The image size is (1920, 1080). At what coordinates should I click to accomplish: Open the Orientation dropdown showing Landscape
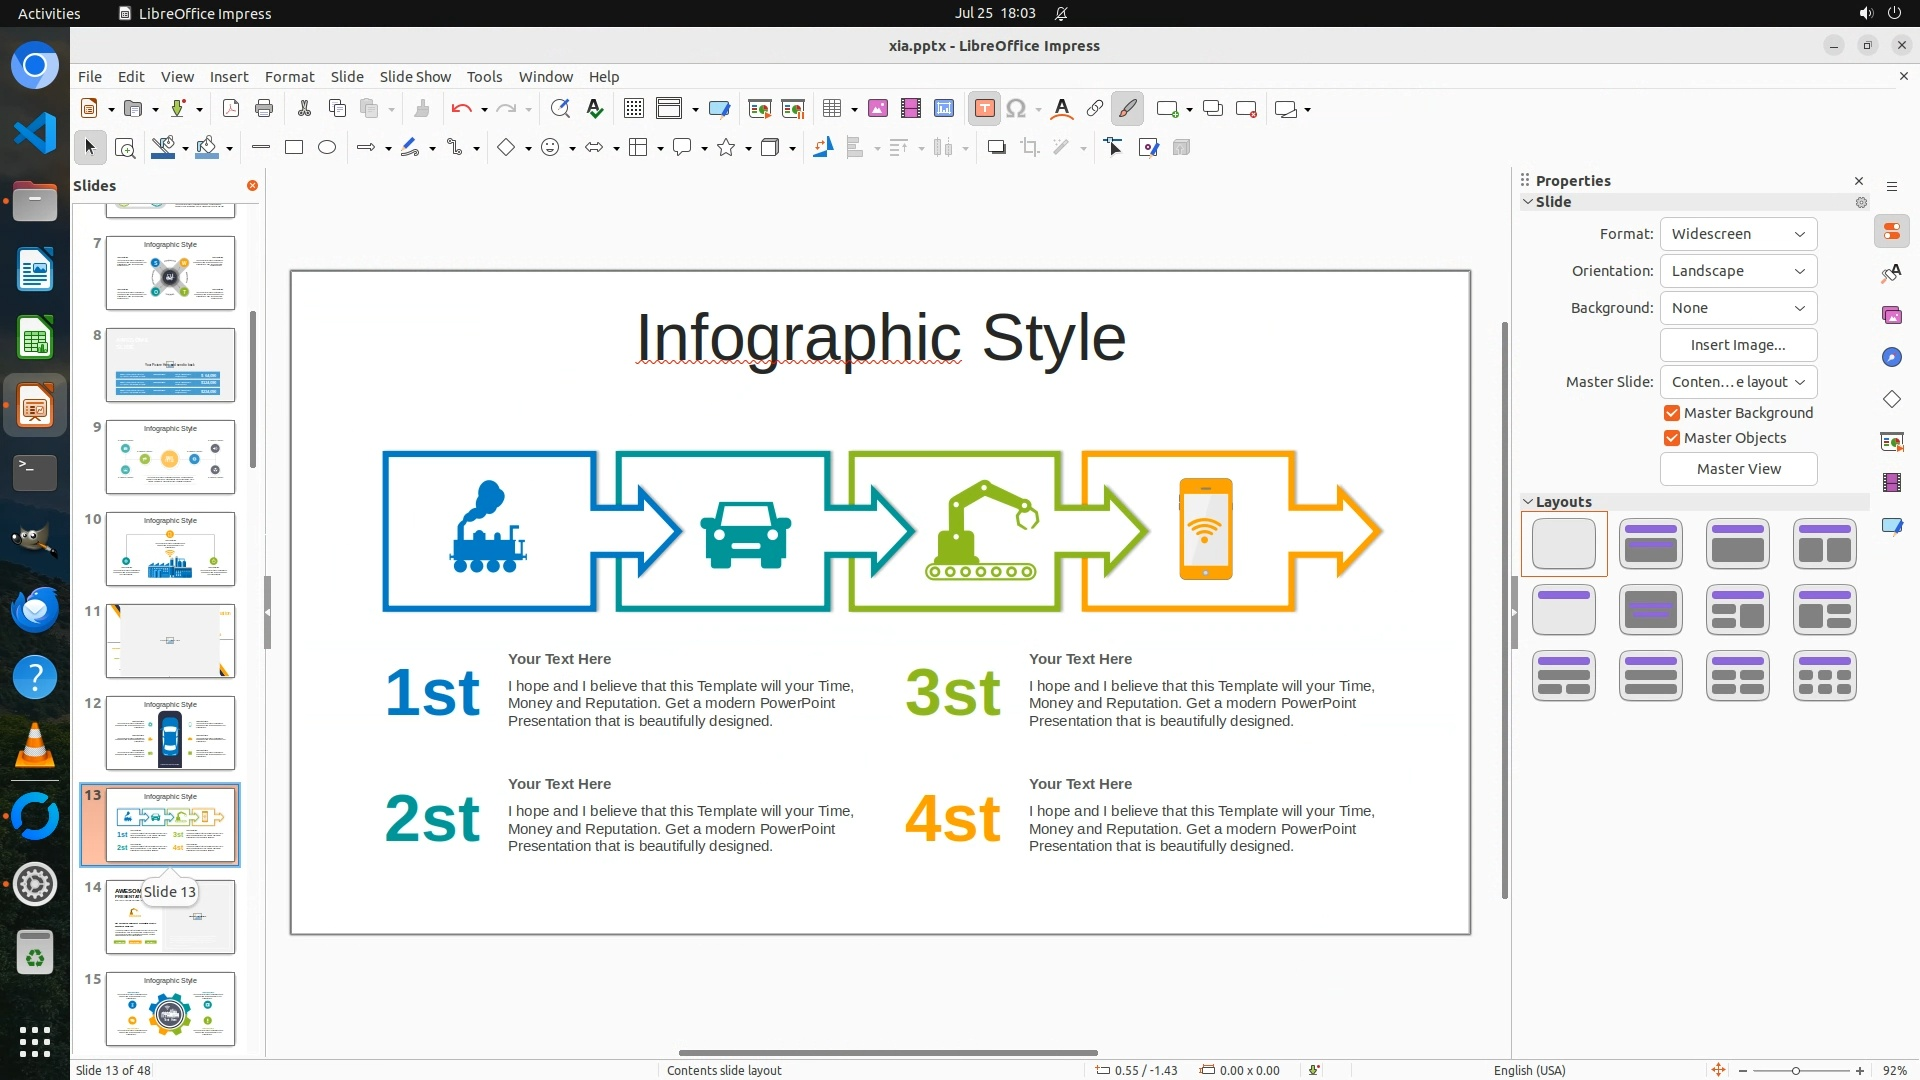1738,271
